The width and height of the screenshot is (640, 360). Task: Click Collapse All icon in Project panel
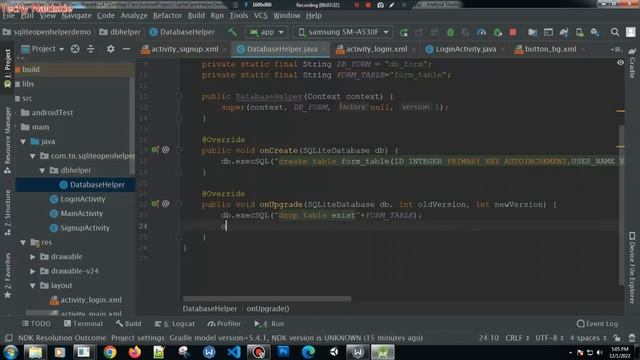[91, 49]
